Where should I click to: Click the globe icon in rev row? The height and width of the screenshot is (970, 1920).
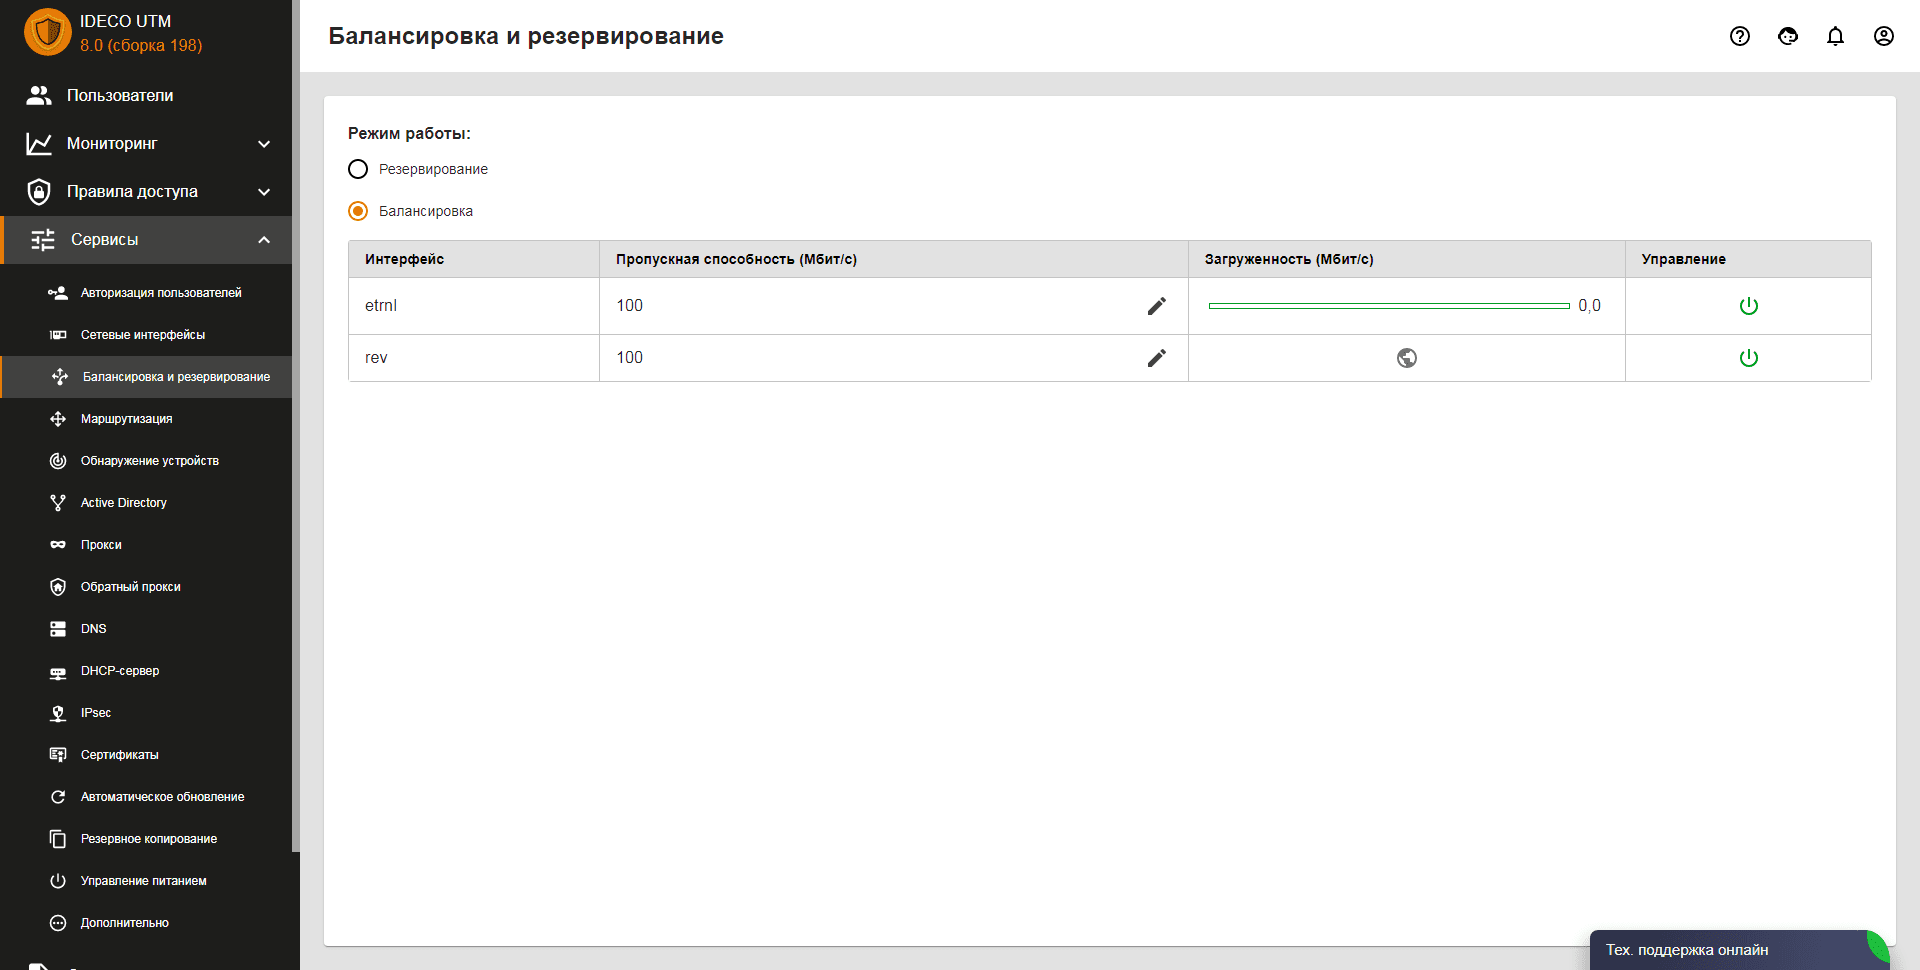tap(1406, 358)
